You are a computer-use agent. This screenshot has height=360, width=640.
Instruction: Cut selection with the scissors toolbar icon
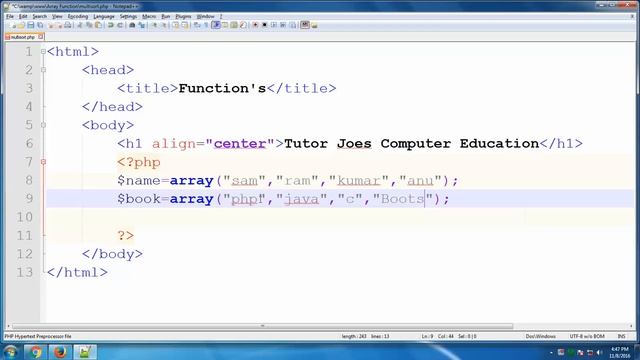coord(80,25)
